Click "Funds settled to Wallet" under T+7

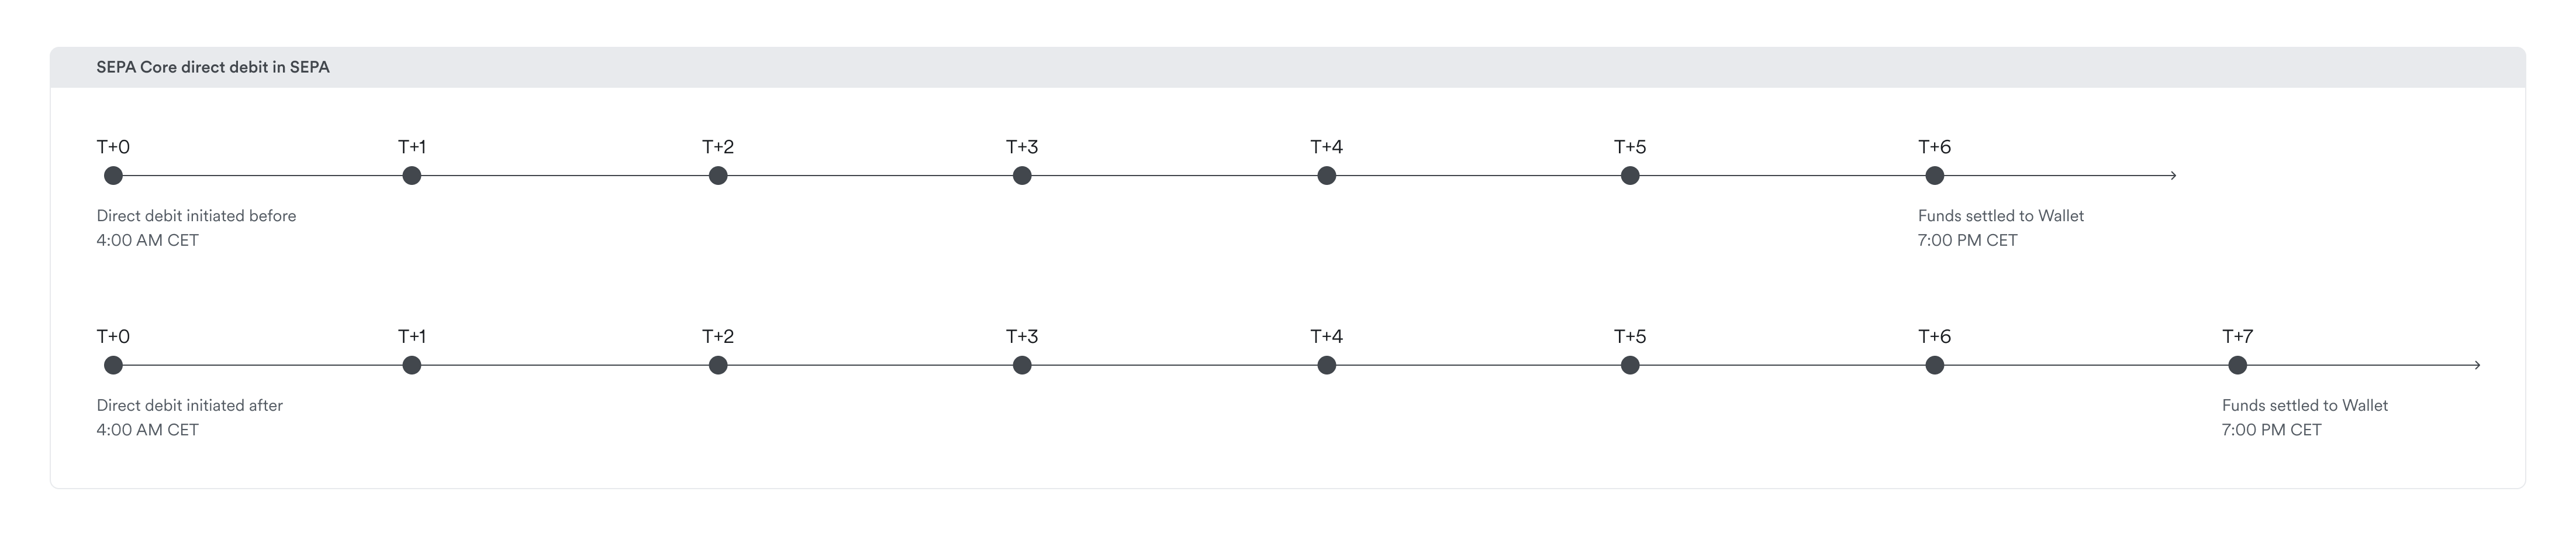pos(2304,406)
